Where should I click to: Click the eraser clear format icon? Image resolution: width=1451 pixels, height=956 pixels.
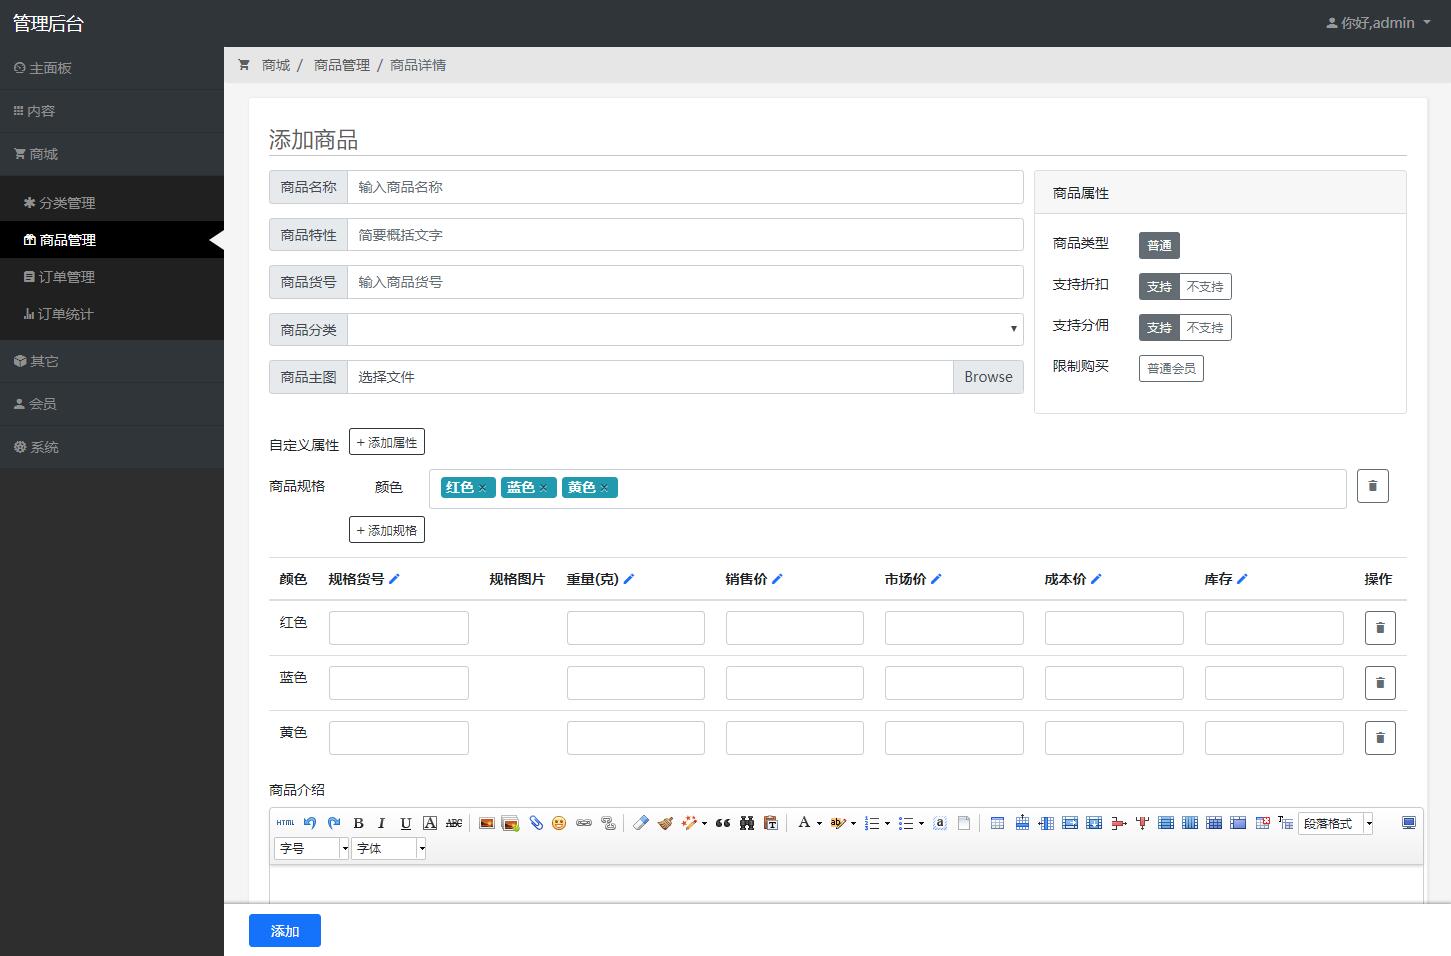(x=641, y=823)
